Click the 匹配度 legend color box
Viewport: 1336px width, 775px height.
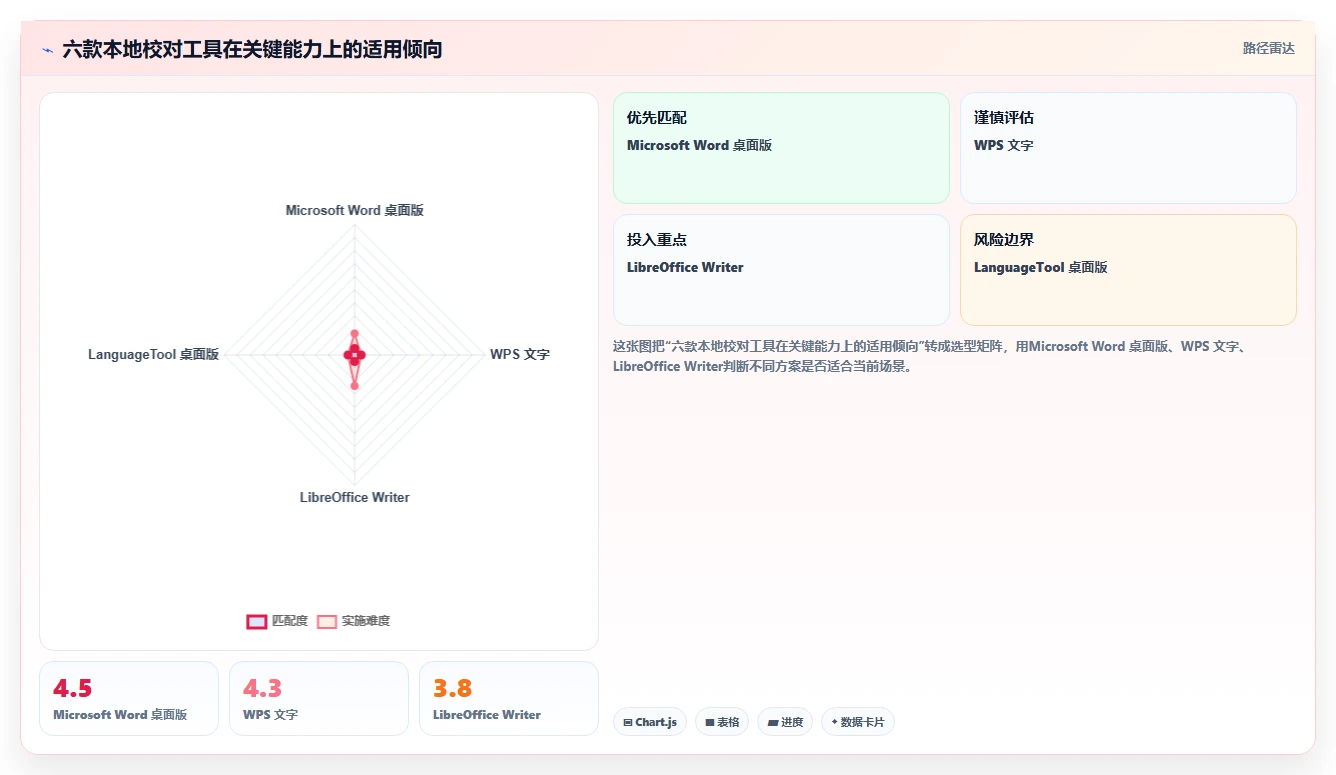pyautogui.click(x=257, y=621)
